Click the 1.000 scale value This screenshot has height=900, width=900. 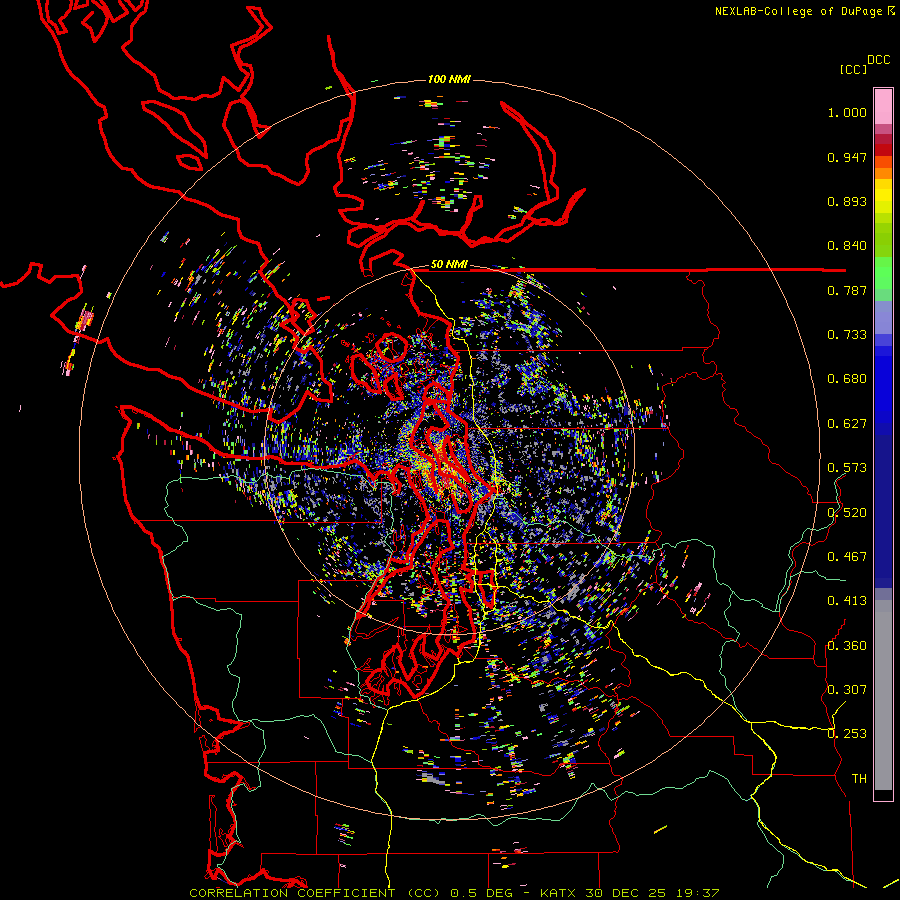[x=847, y=112]
